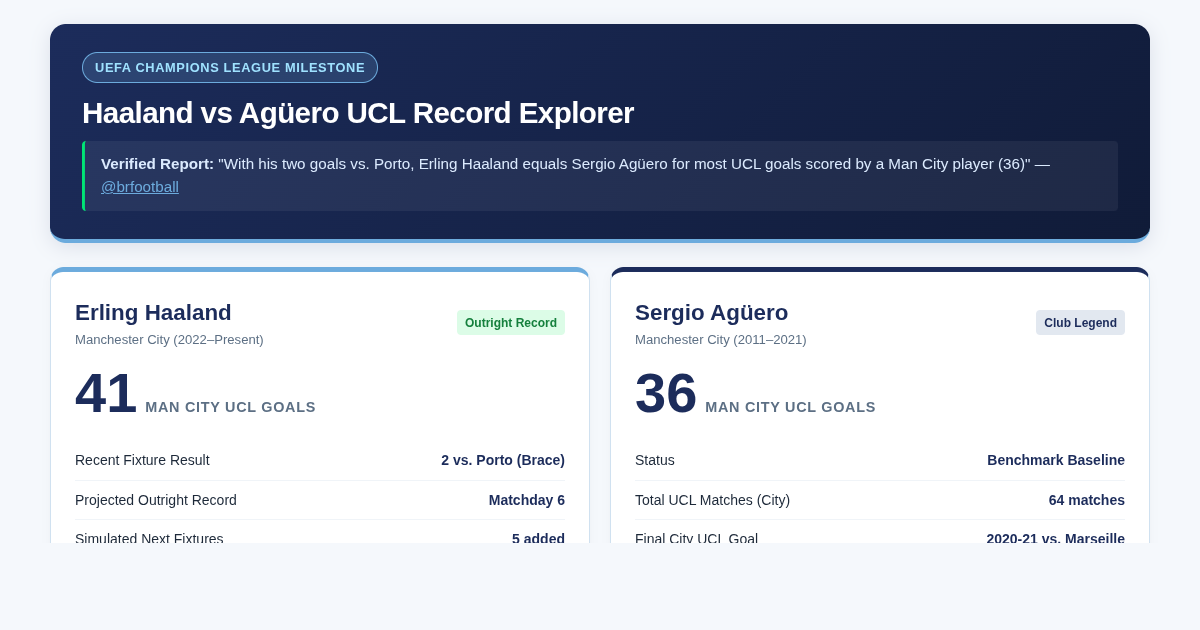Click the 64 matches value
1200x630 pixels.
[1087, 500]
